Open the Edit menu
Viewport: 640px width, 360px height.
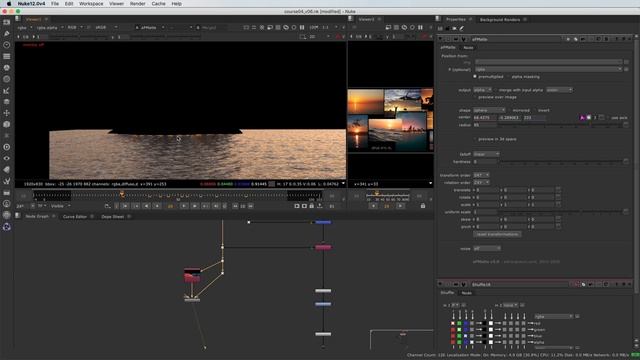pyautogui.click(x=69, y=4)
